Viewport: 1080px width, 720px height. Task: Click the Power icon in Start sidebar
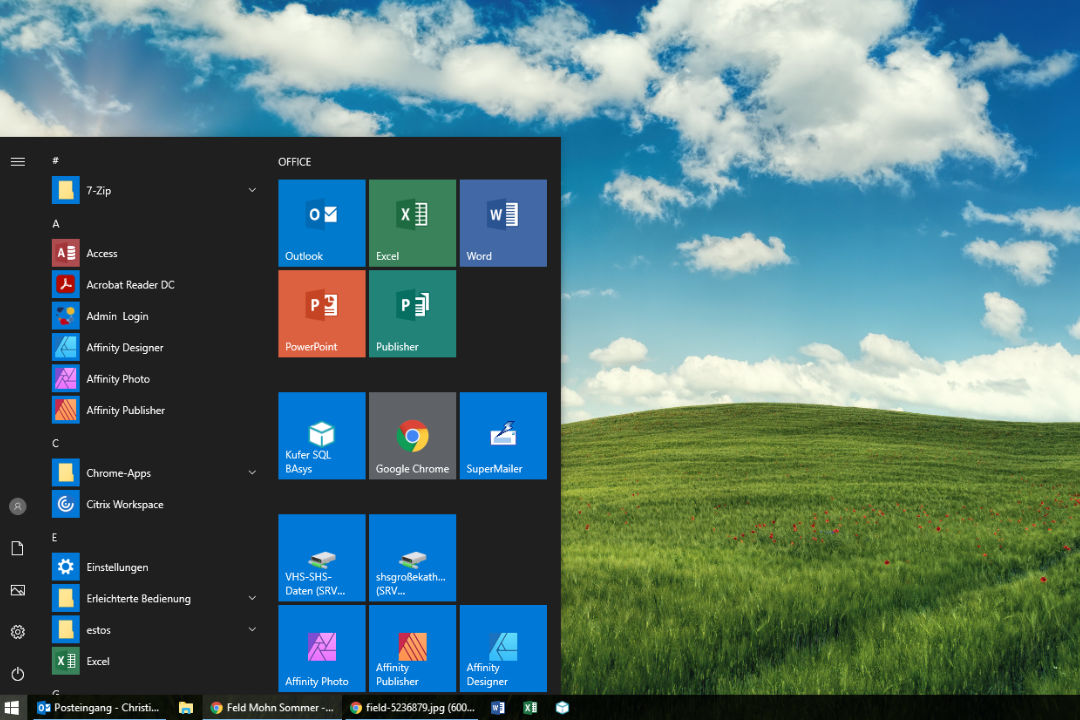pyautogui.click(x=18, y=674)
